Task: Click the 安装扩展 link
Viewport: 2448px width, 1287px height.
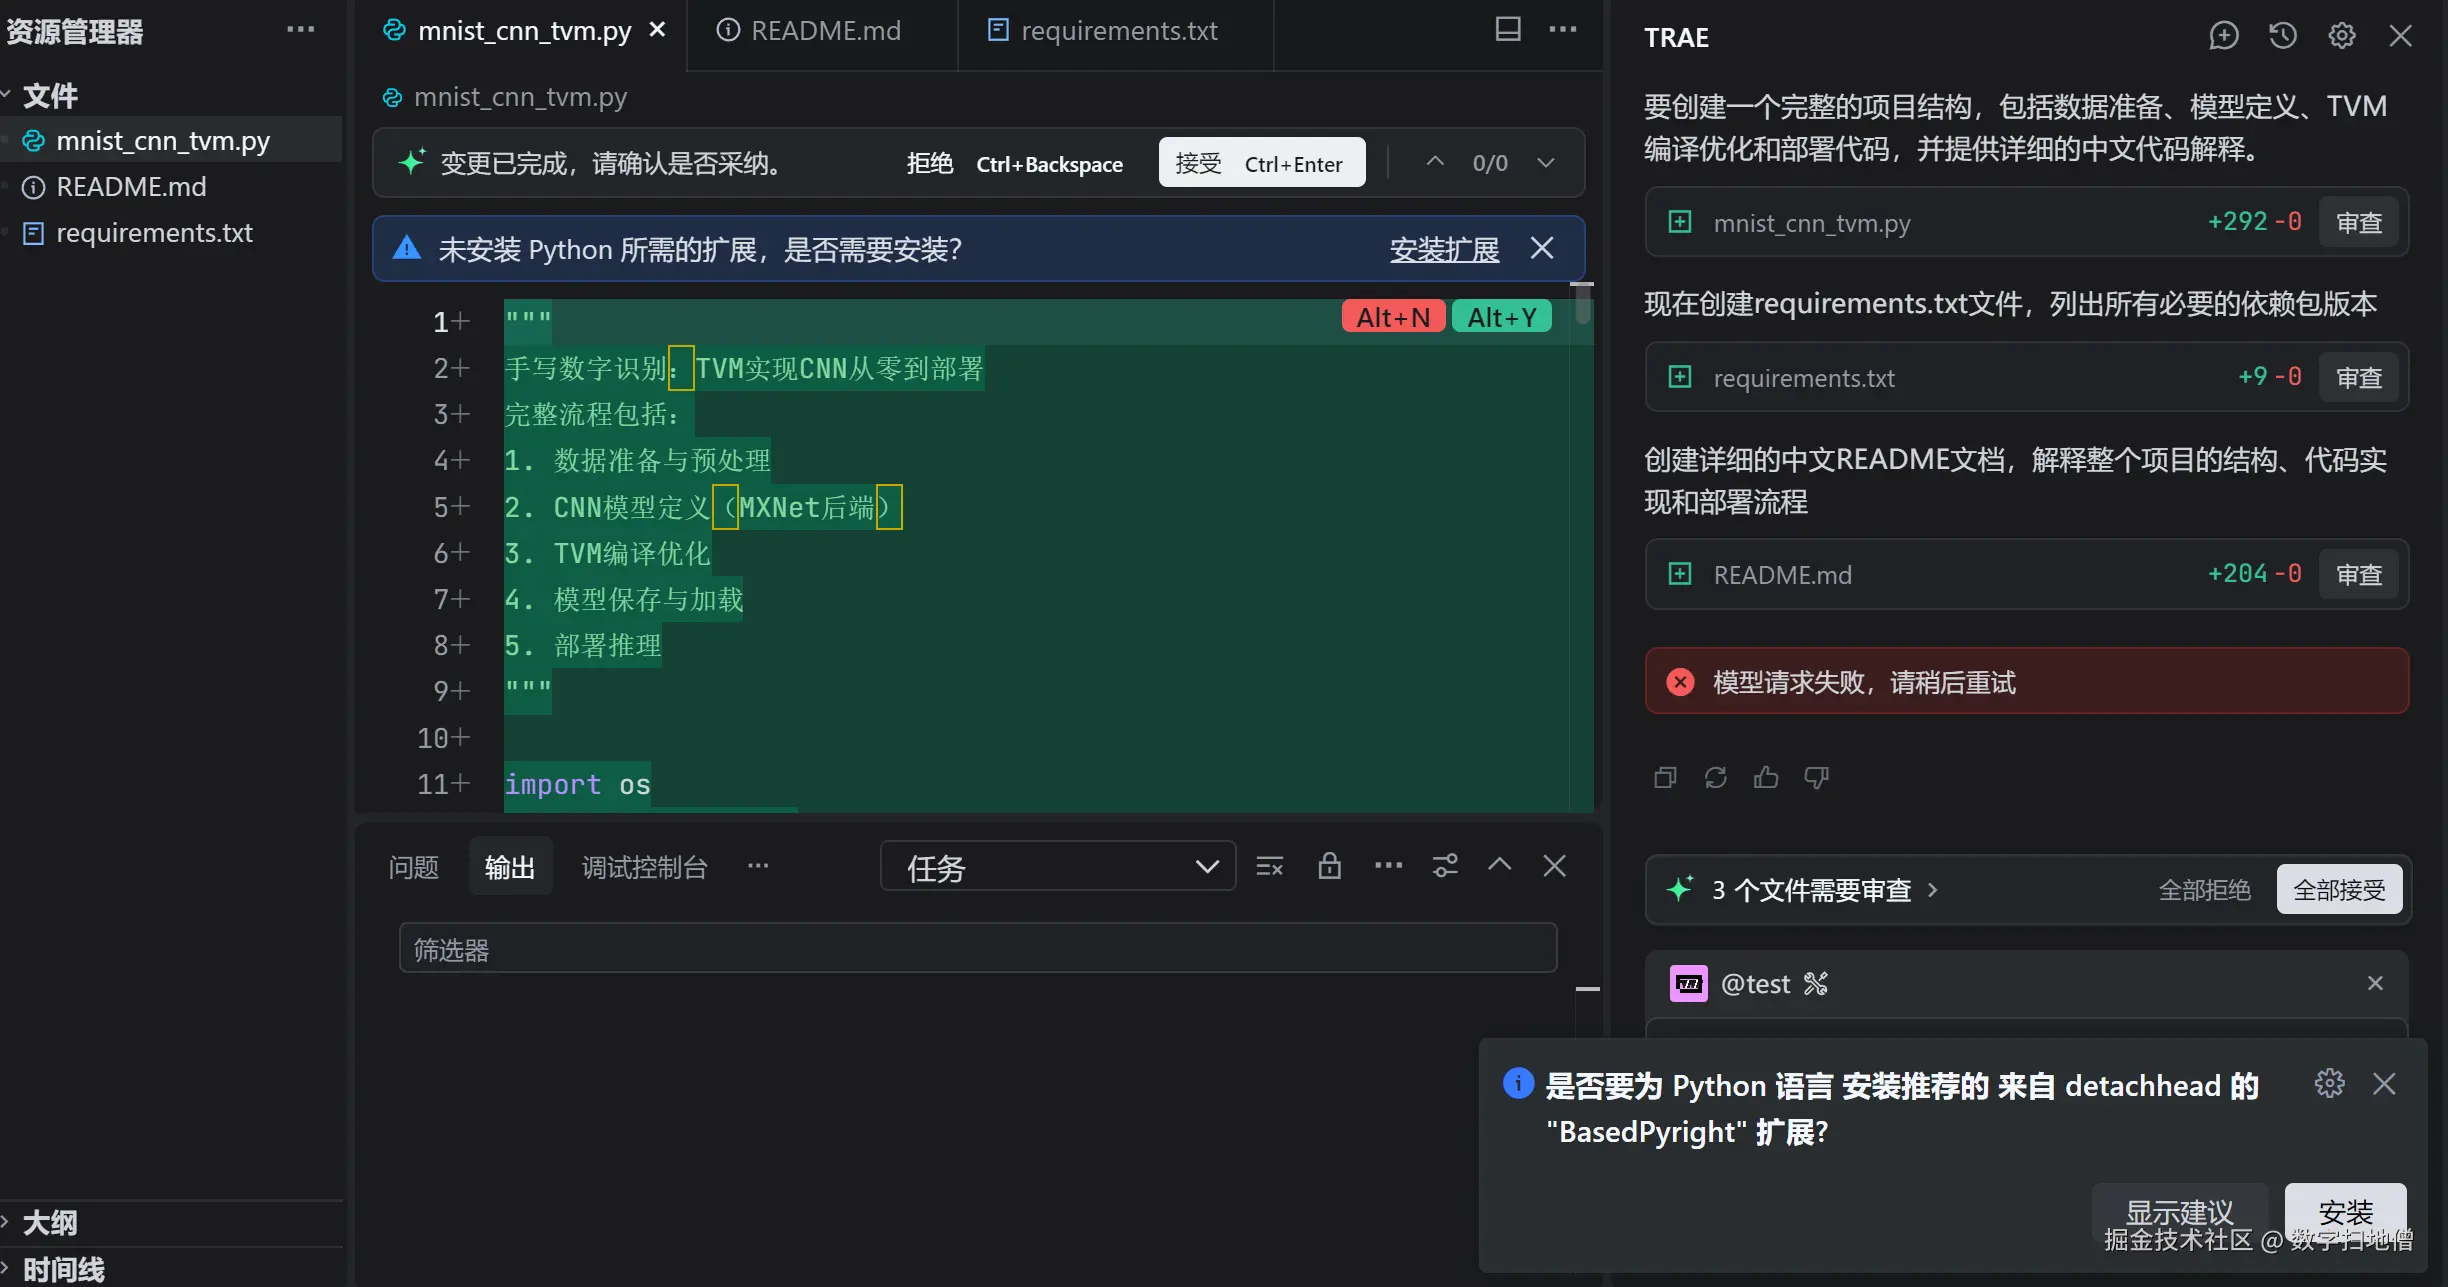Action: tap(1444, 249)
